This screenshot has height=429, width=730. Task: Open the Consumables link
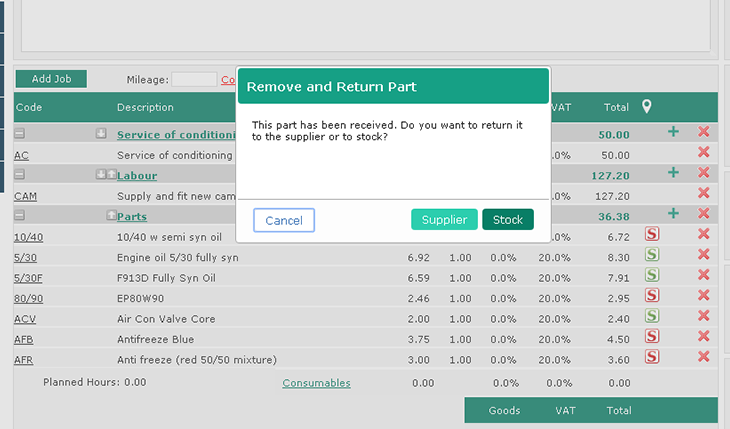pos(316,382)
